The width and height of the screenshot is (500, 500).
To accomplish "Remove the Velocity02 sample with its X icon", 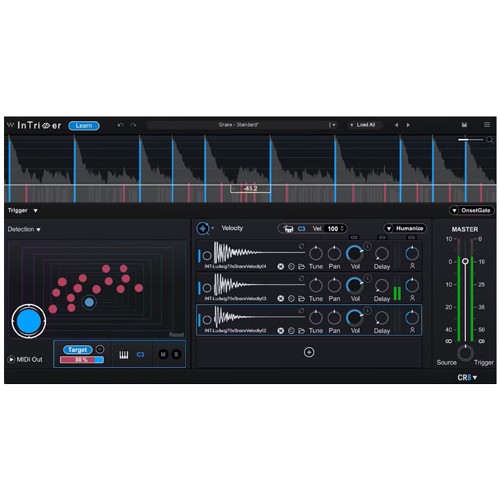I will 281,330.
